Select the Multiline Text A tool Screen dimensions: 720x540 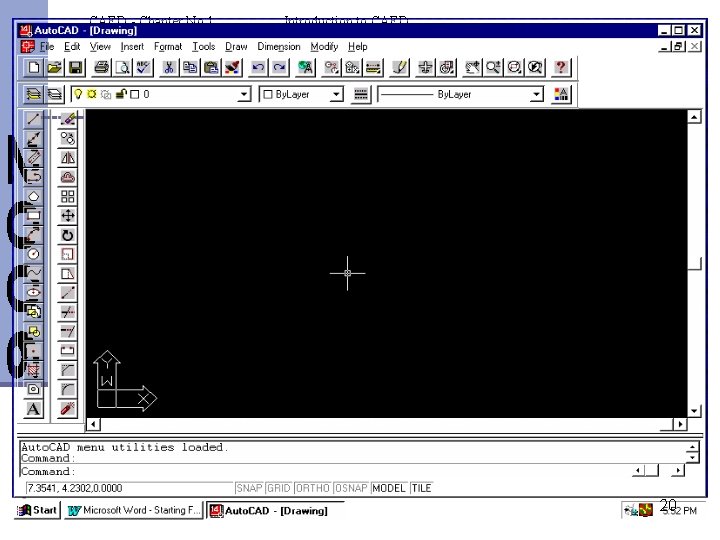(x=33, y=409)
